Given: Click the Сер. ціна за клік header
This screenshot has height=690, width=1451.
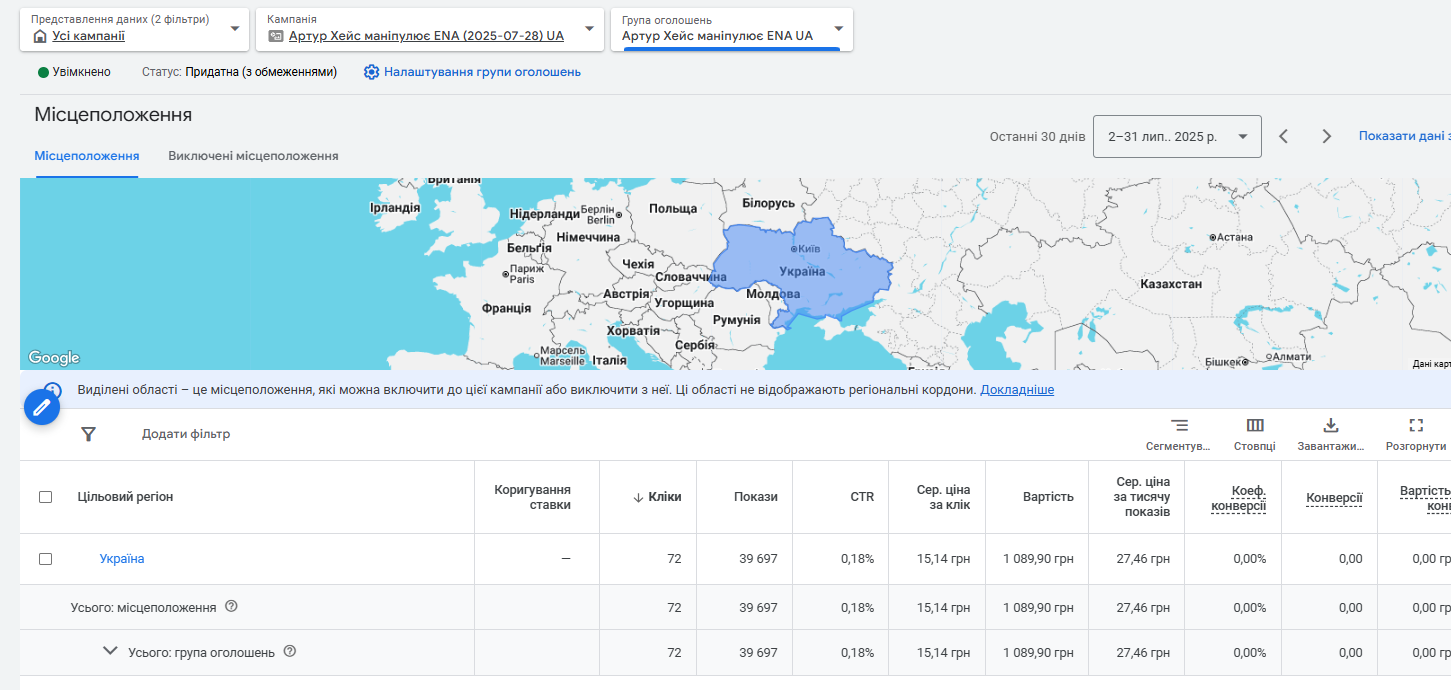Looking at the screenshot, I should pyautogui.click(x=944, y=497).
